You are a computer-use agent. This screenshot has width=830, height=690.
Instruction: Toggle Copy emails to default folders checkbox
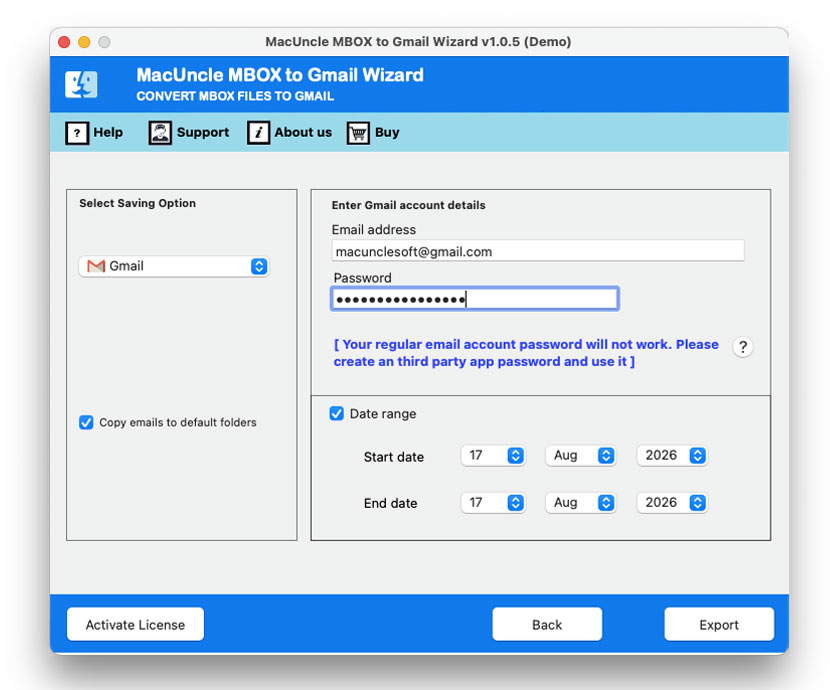click(x=86, y=422)
